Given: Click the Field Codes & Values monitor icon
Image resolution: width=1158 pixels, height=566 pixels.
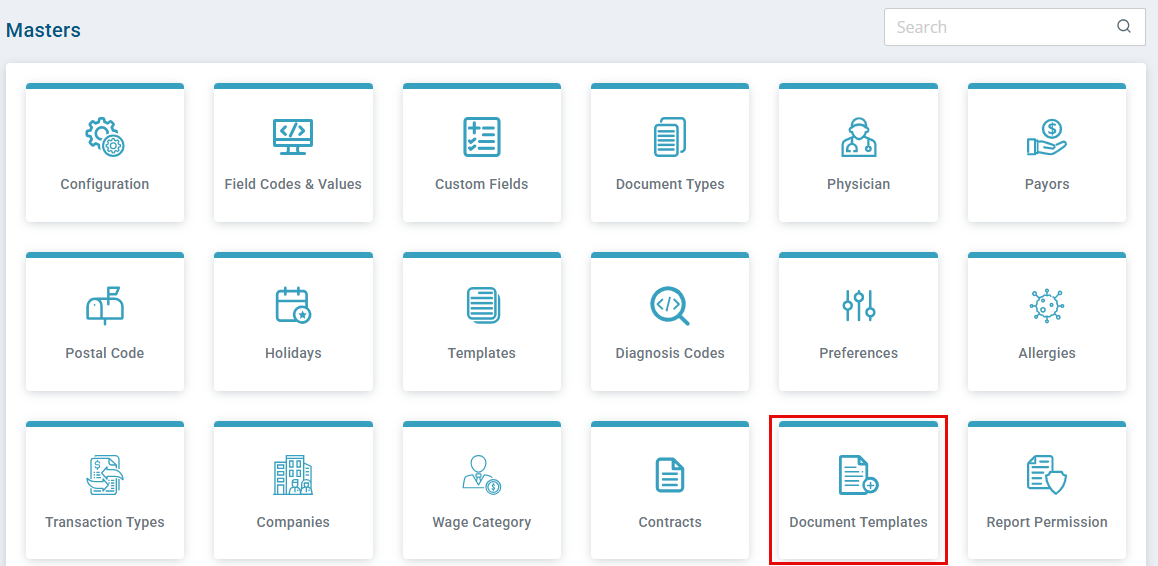Looking at the screenshot, I should pyautogui.click(x=293, y=137).
